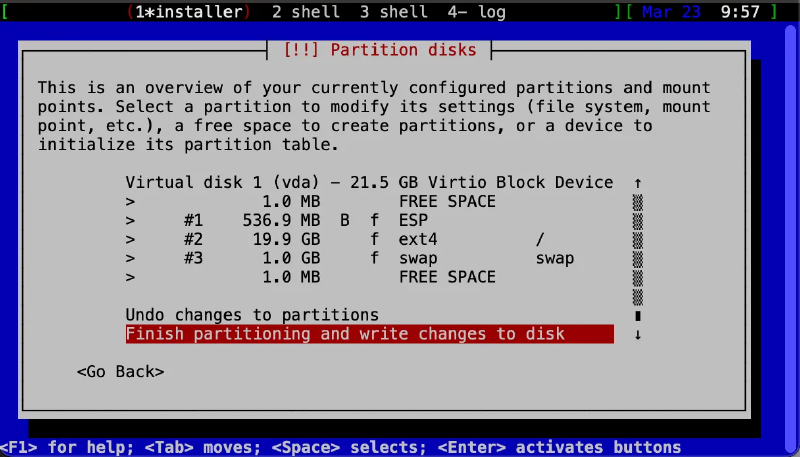800x457 pixels.
Task: Toggle the bootable "B" flag on ESP partition
Action: 345,221
